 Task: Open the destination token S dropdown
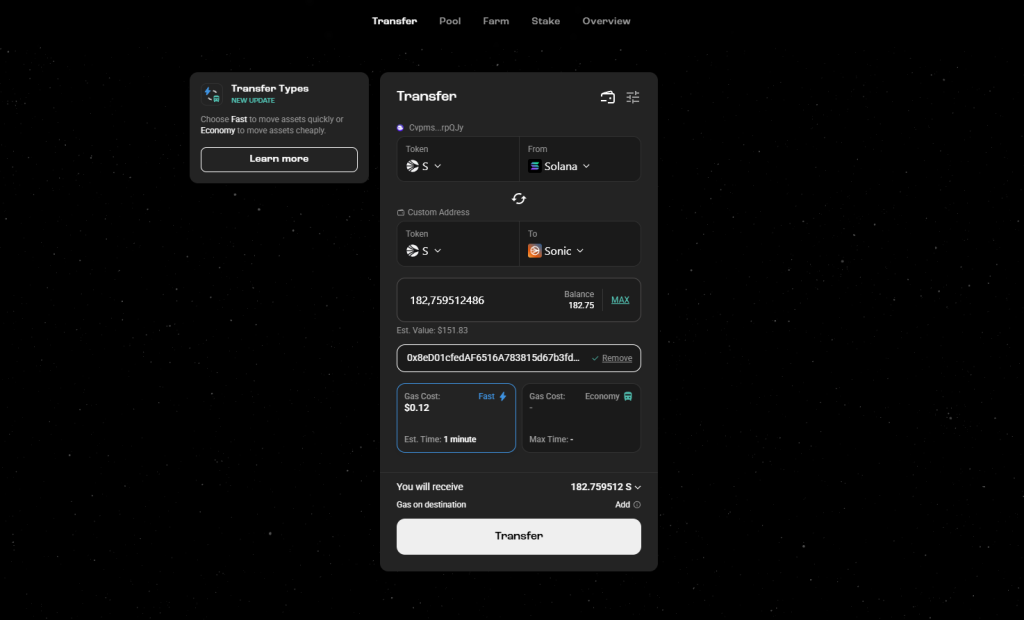click(424, 251)
